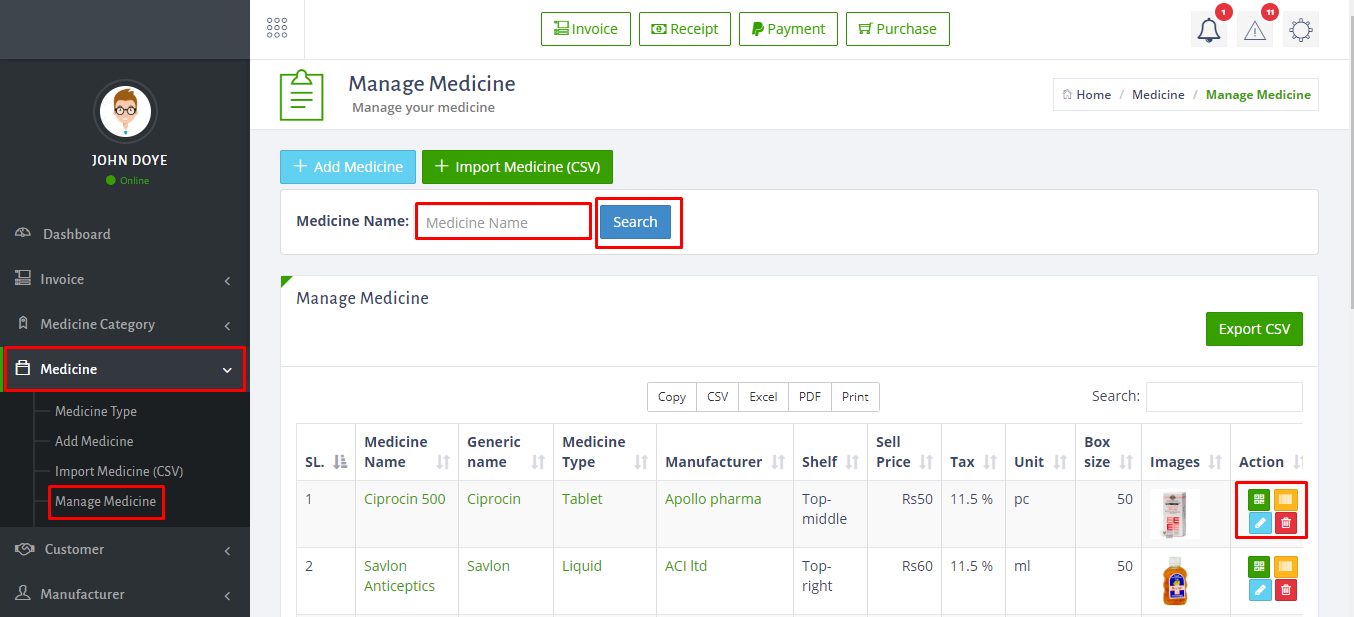Open the notification bell icon
Screen dimensions: 1354x617
coord(1209,30)
